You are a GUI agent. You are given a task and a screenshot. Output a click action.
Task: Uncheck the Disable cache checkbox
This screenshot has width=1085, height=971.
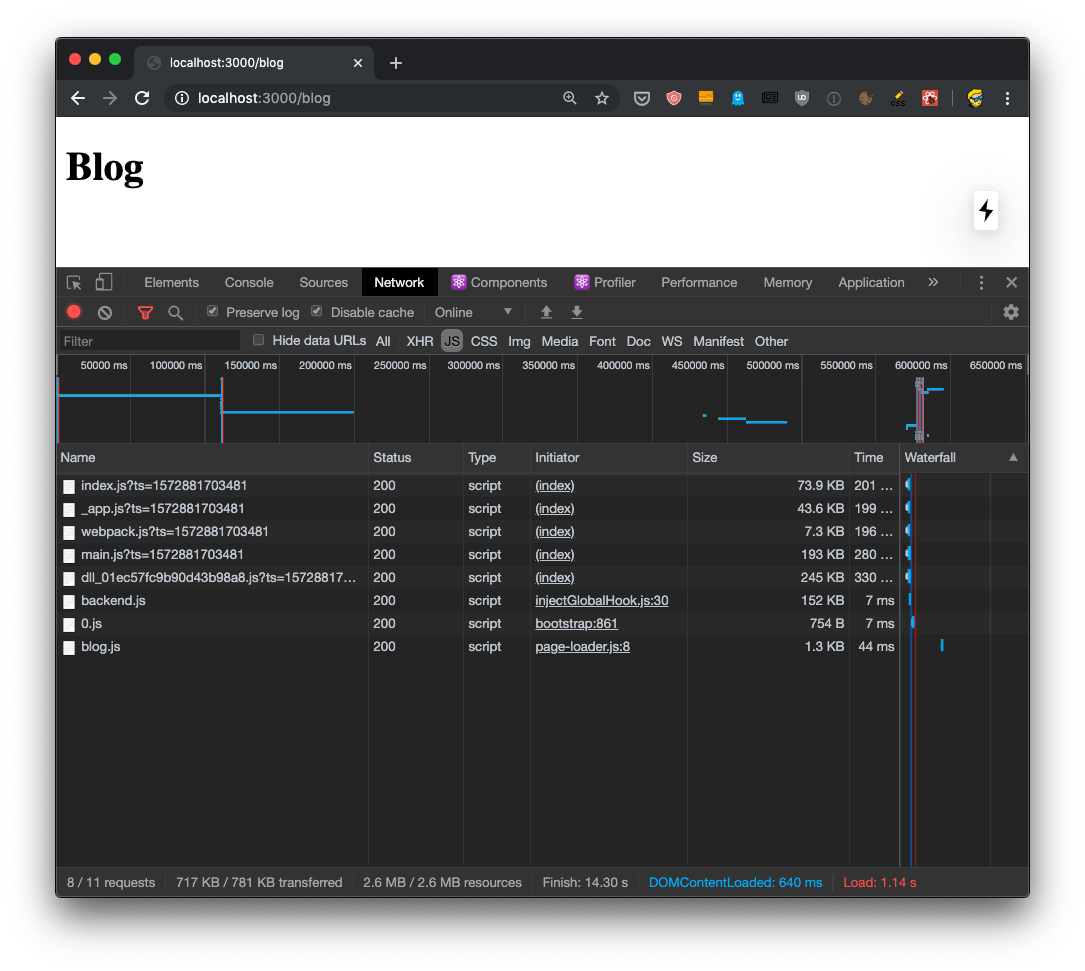tap(317, 311)
